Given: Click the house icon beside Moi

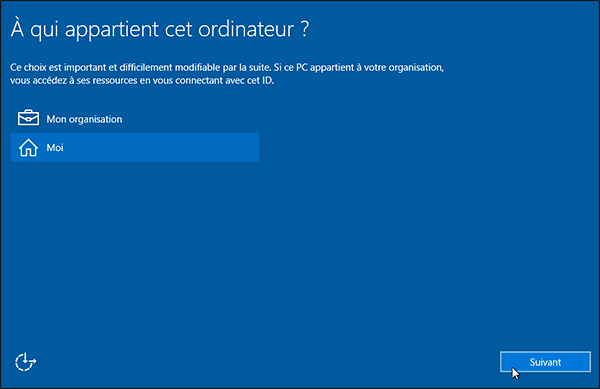Looking at the screenshot, I should click(28, 148).
